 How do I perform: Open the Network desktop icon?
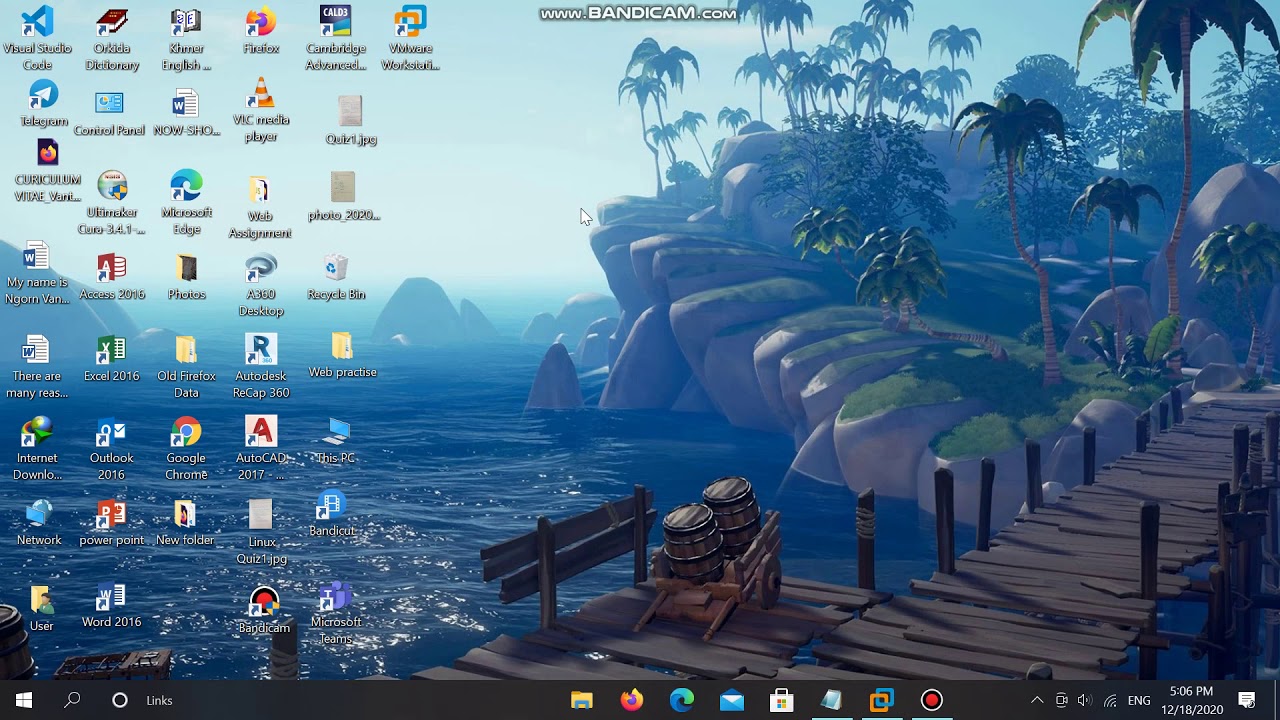39,523
